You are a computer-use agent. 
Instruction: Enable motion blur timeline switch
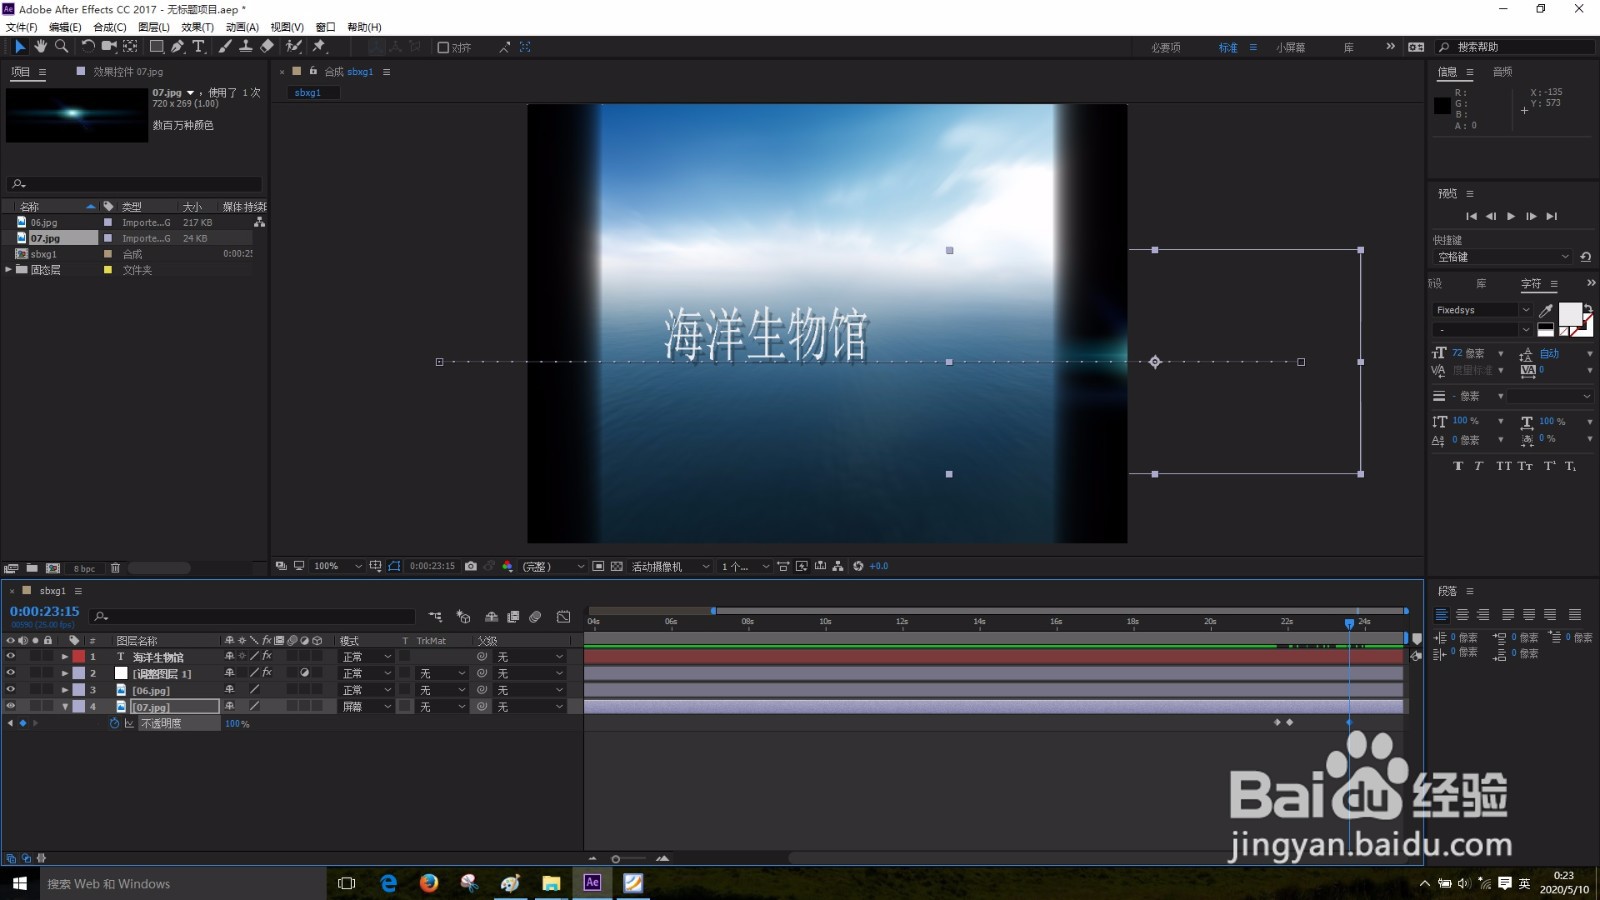(x=536, y=617)
